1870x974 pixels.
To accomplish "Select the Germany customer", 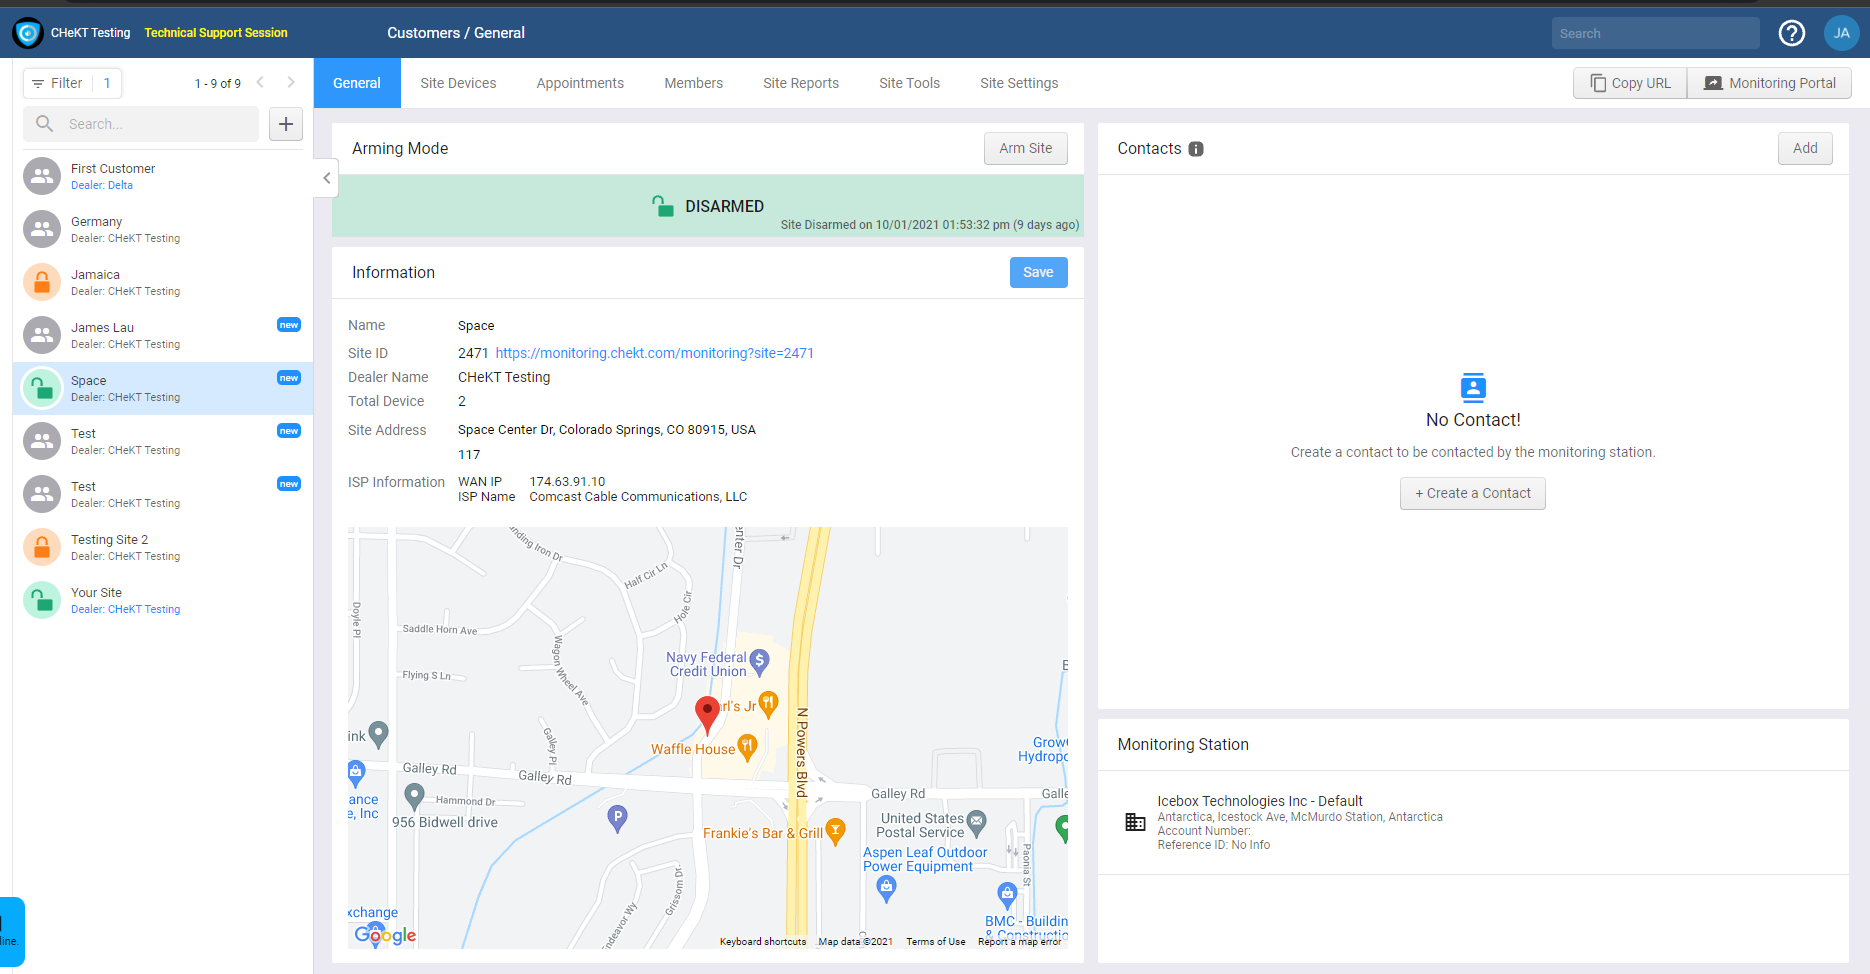I will pos(163,229).
